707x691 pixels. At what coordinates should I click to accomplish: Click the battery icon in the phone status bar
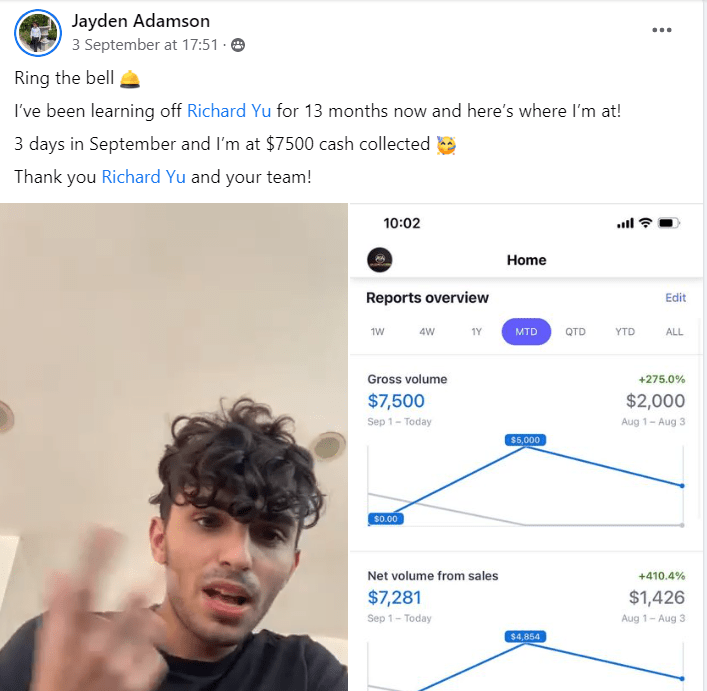[x=669, y=223]
